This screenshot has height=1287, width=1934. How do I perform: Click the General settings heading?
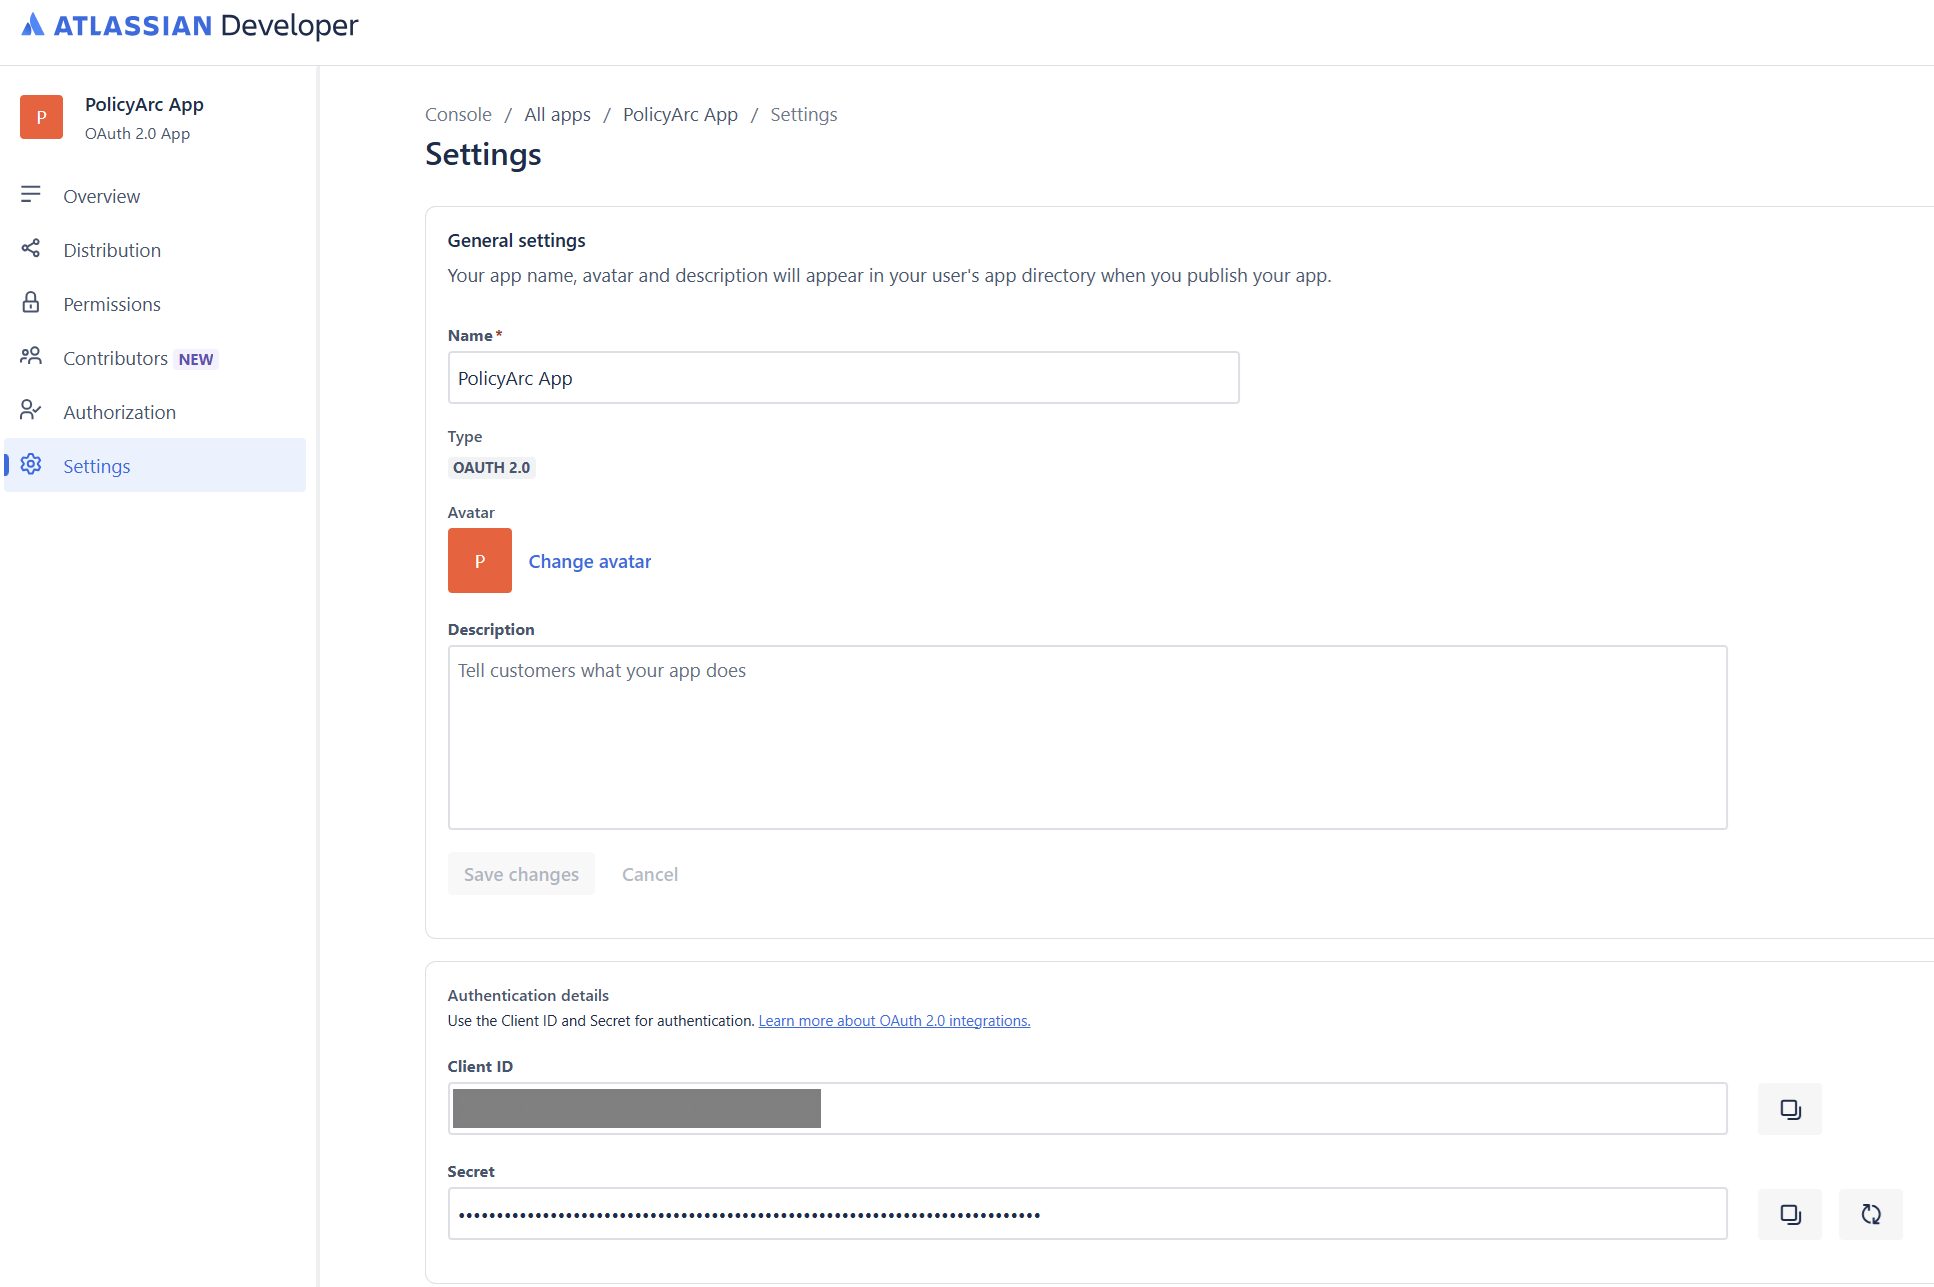(x=517, y=240)
